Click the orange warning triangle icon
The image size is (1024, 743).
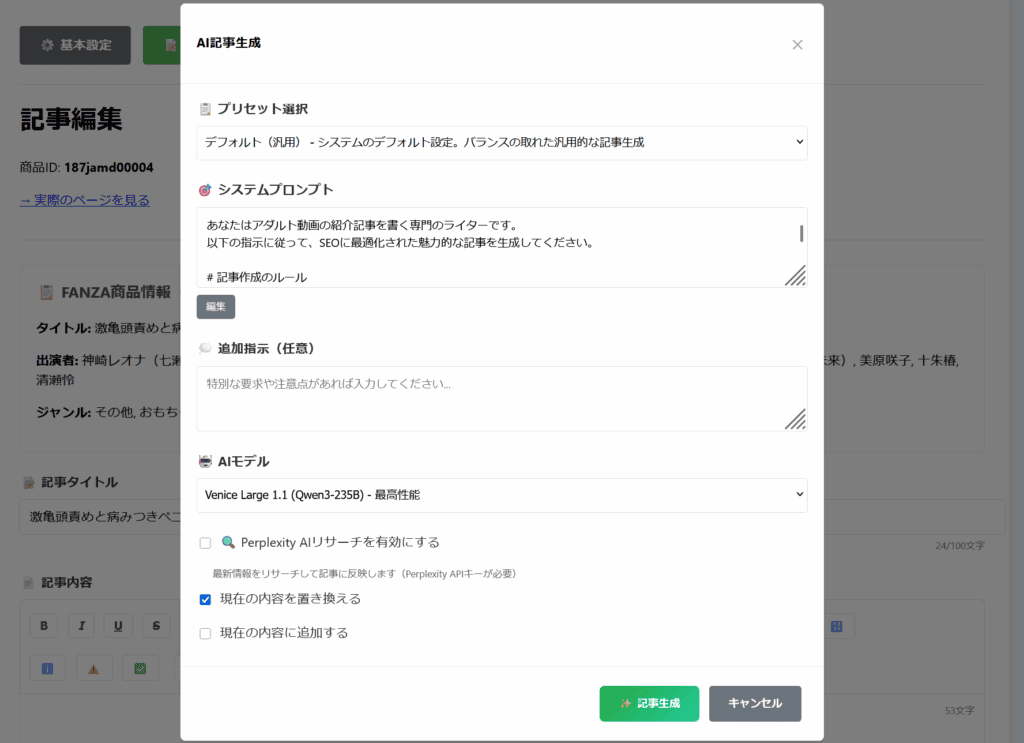(94, 668)
